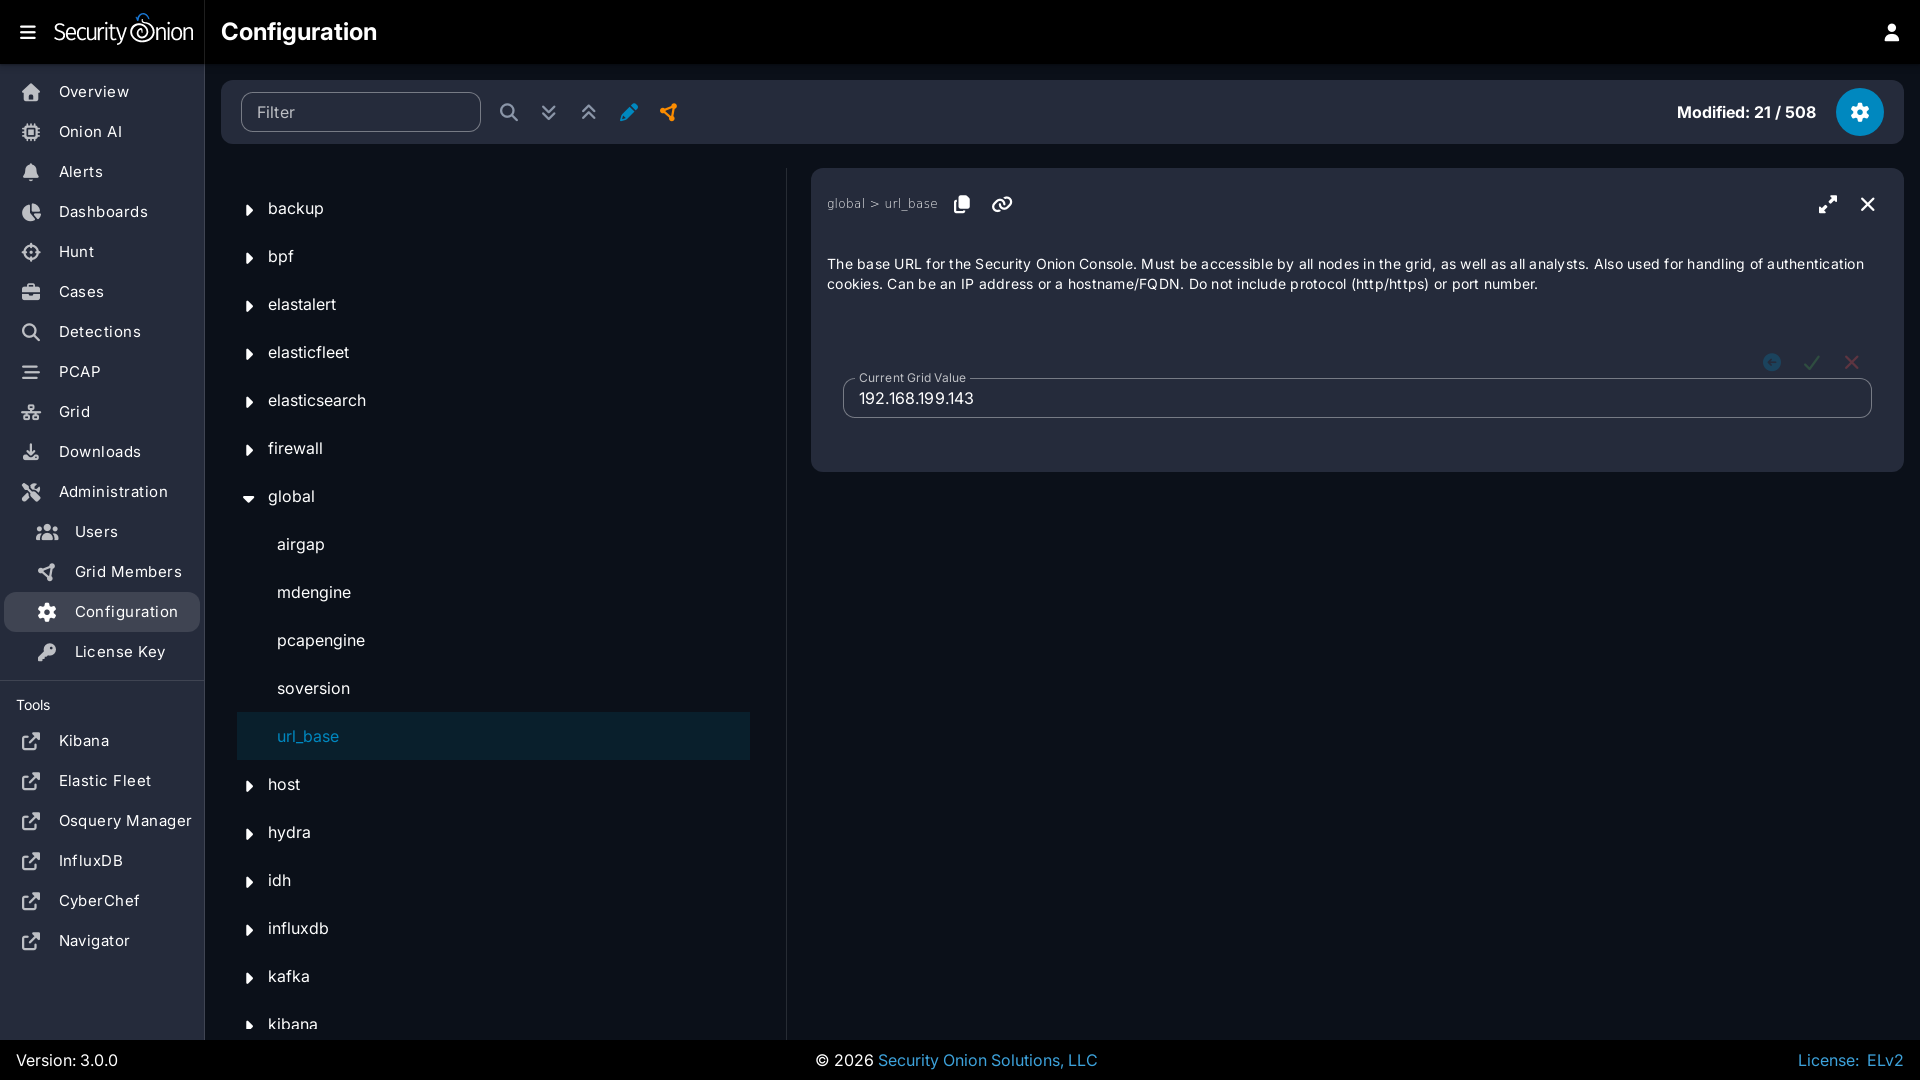Expand the elasticsearch tree node
This screenshot has width=1920, height=1080.
[249, 402]
